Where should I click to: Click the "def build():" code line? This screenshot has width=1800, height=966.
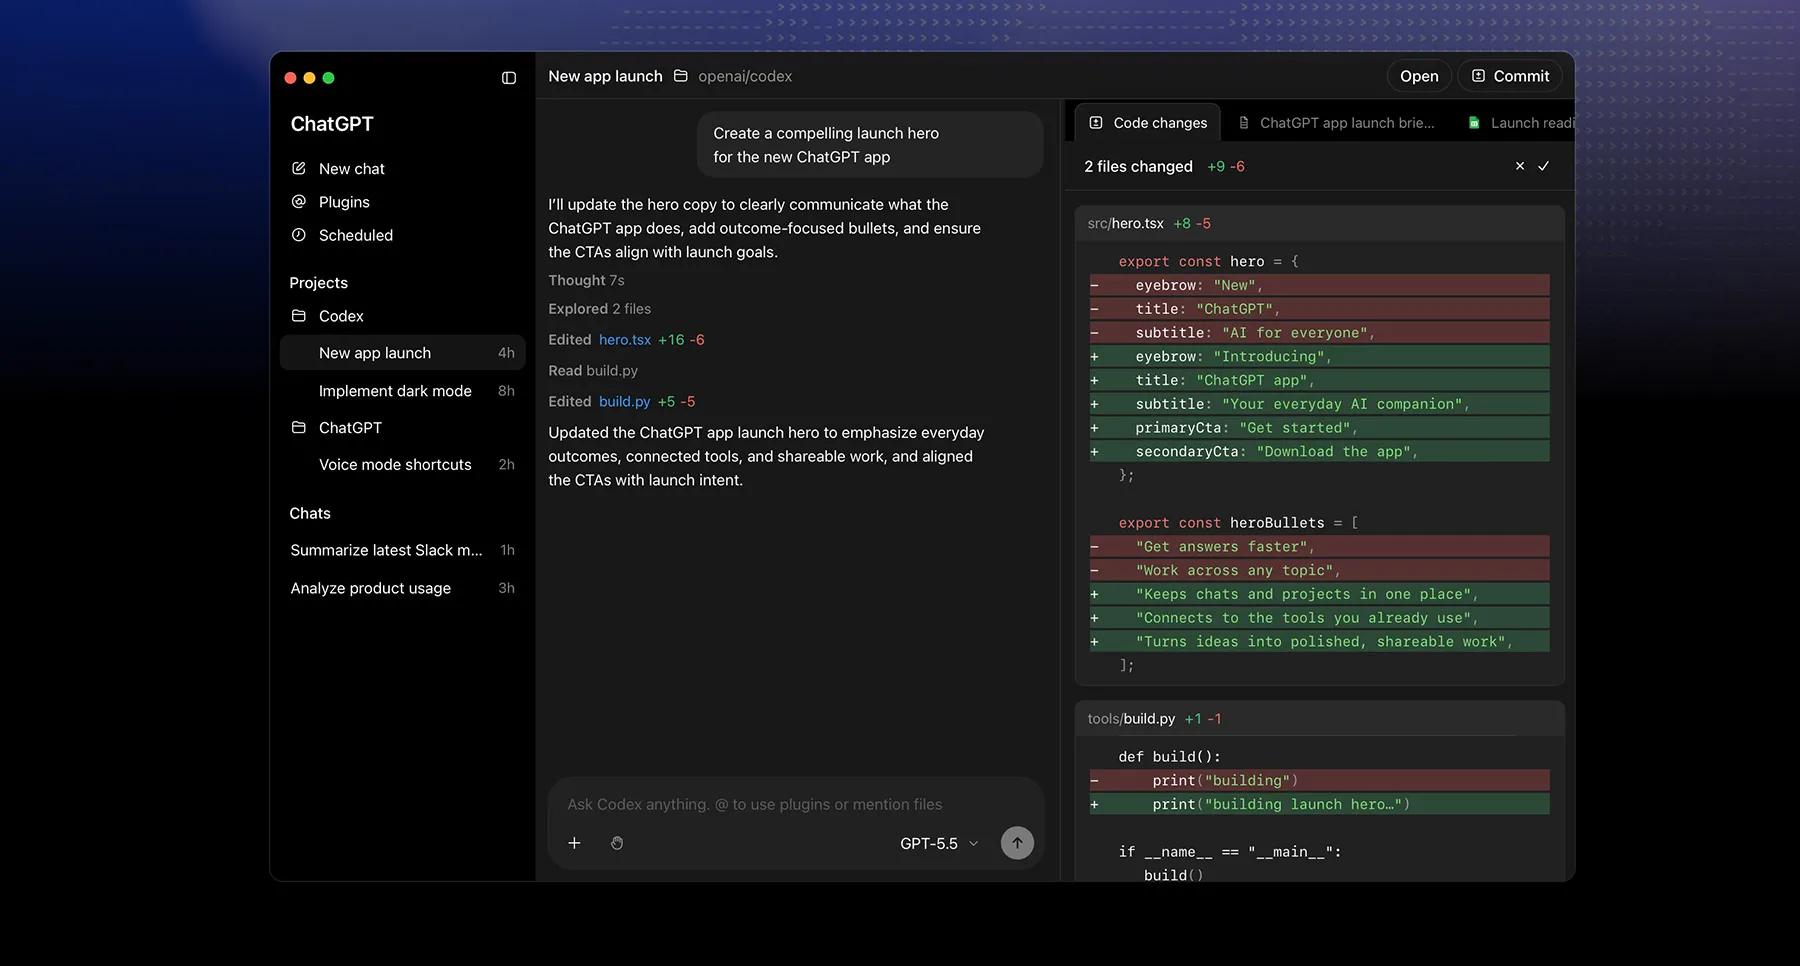pos(1169,757)
